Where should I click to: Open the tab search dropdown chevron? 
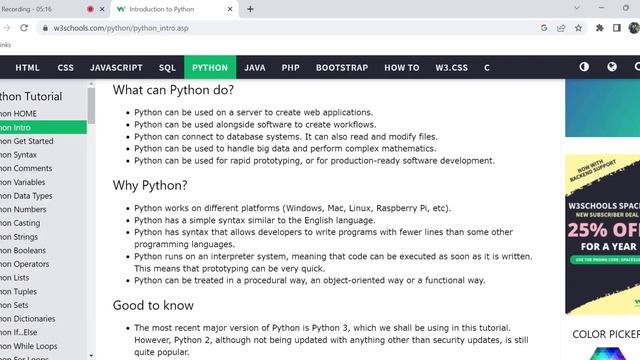click(577, 8)
